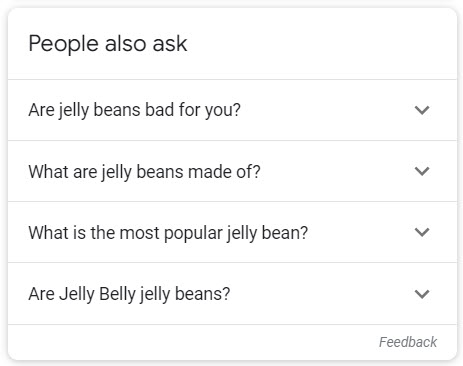Click blank space in the 'bad for you?' row
Image resolution: width=463 pixels, height=366 pixels.
pyautogui.click(x=327, y=110)
